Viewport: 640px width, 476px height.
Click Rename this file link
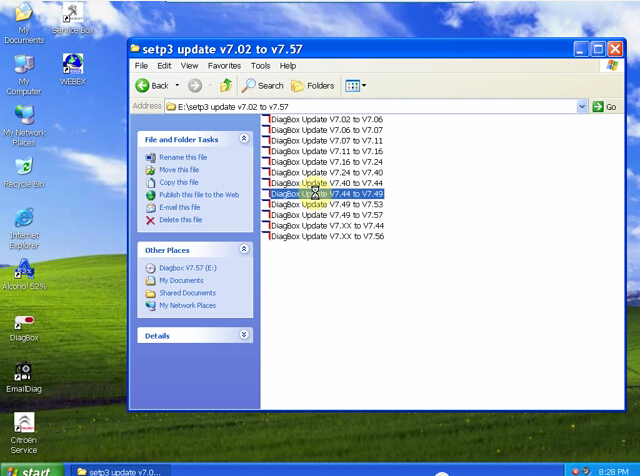[183, 157]
